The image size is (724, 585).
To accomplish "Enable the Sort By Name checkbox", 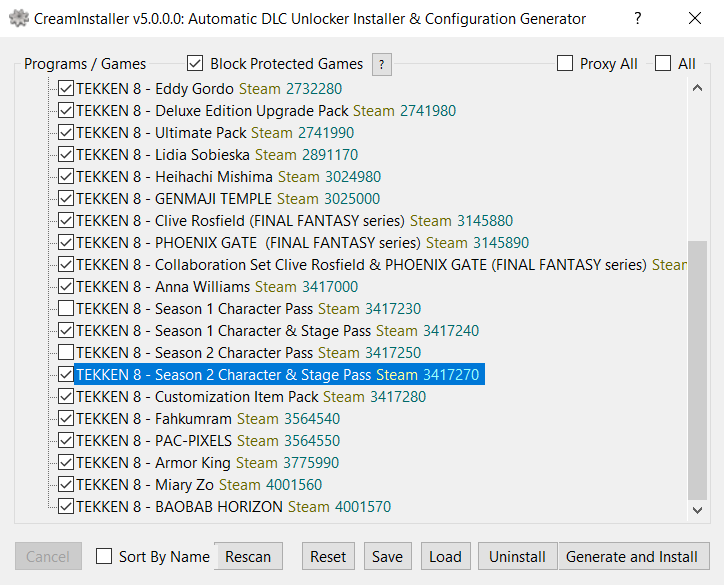I will coord(104,556).
